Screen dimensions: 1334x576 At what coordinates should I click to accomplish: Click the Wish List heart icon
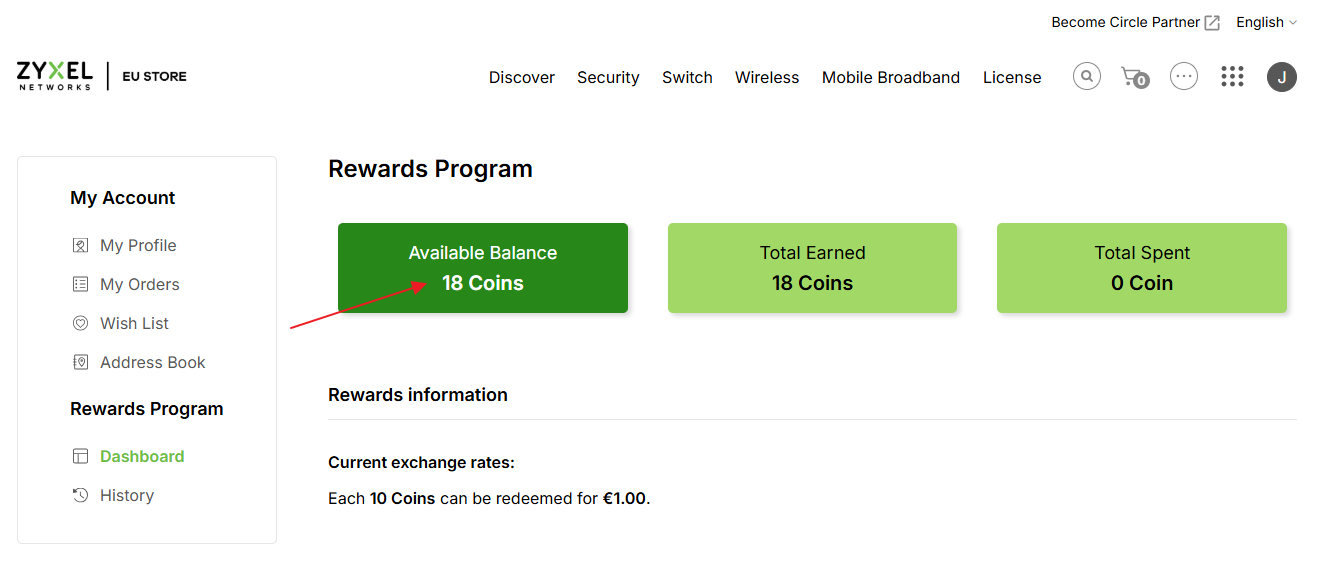pos(81,323)
